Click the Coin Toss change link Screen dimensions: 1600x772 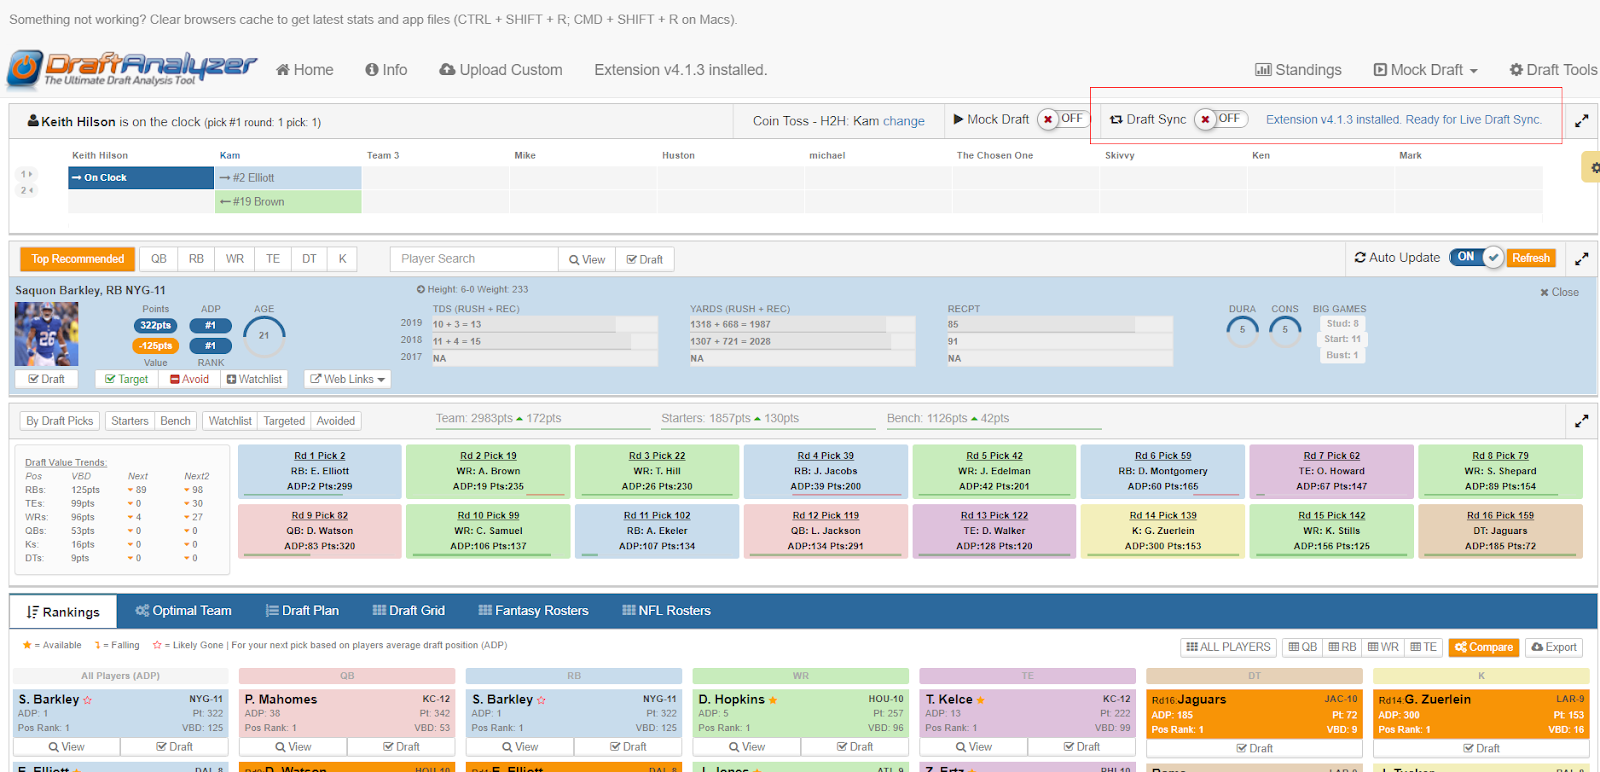click(x=904, y=121)
